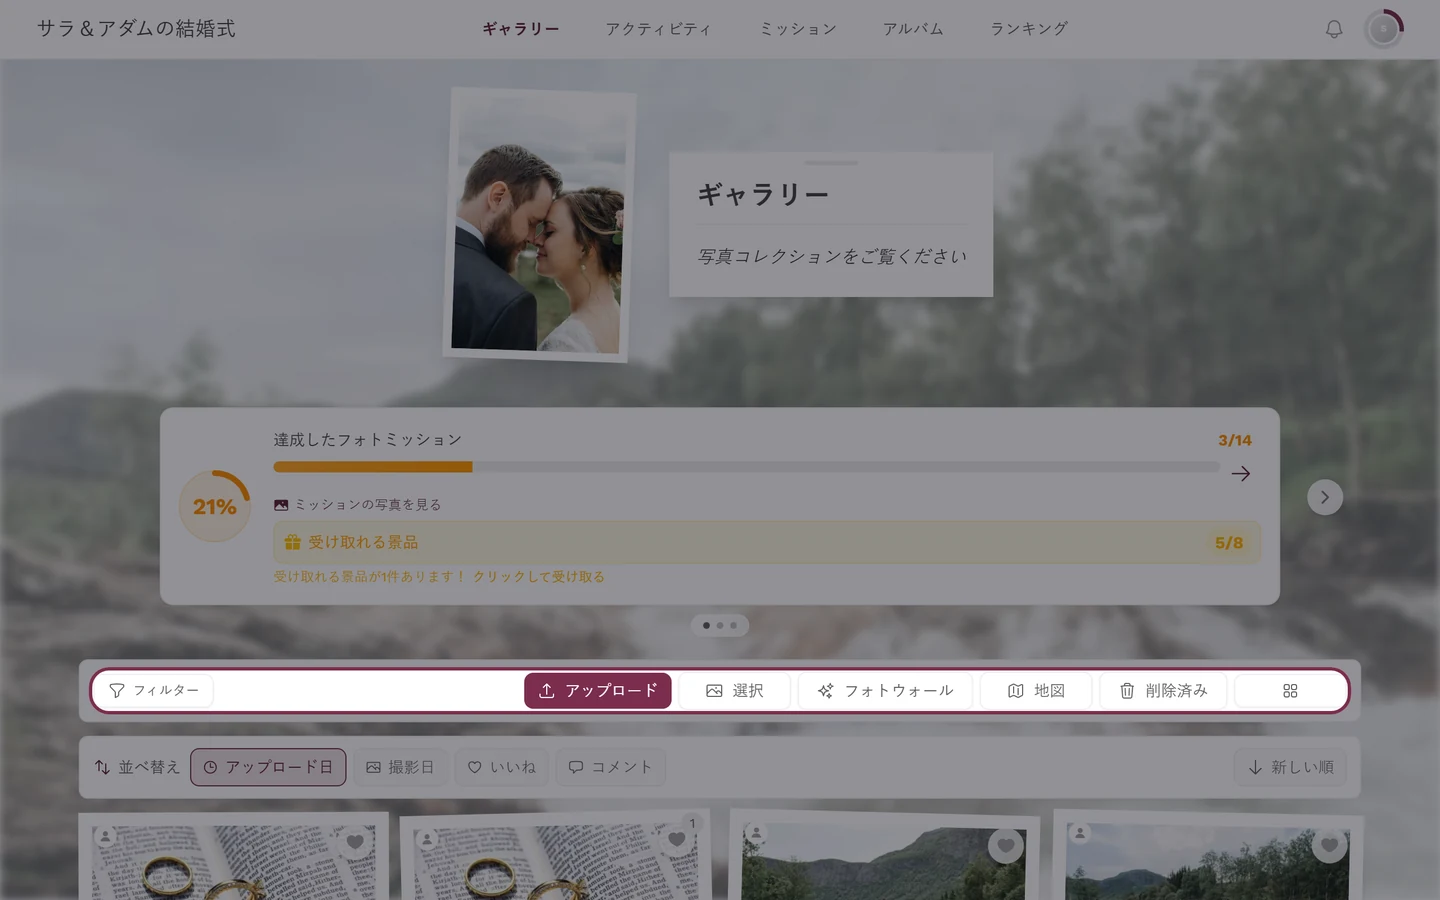The height and width of the screenshot is (900, 1440).
Task: Show 削除済み deleted photos
Action: [1163, 691]
